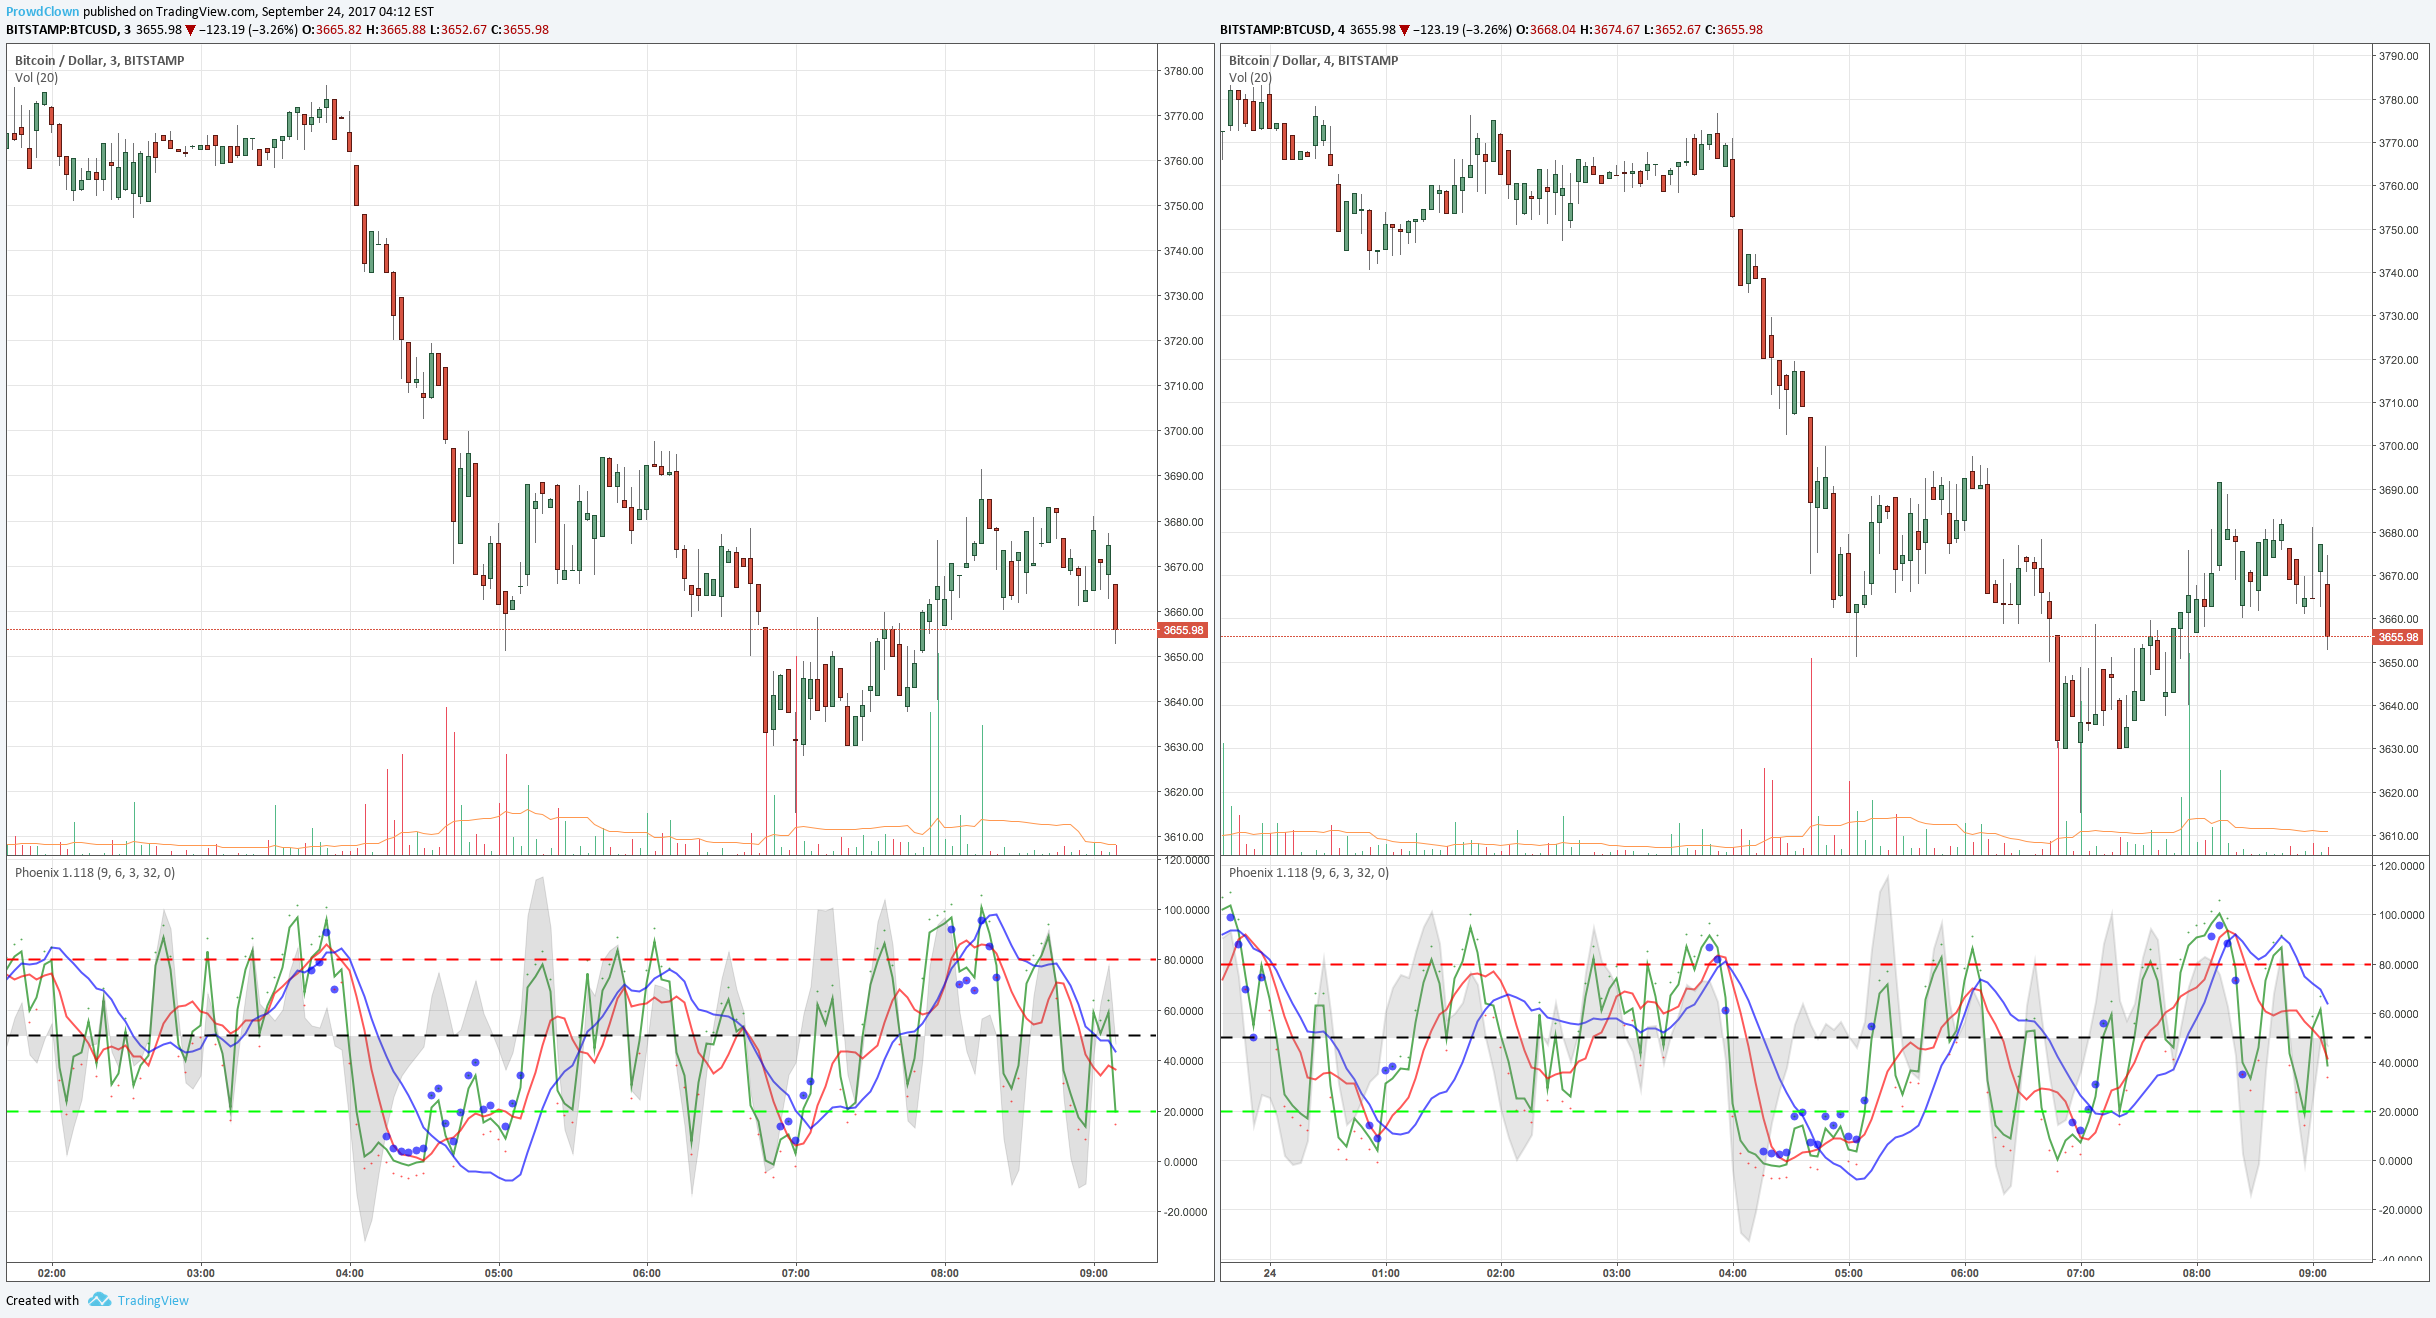Click the Bitcoin / Dollar, 4, BITSTAMP chart title
The width and height of the screenshot is (2436, 1318).
click(1314, 60)
